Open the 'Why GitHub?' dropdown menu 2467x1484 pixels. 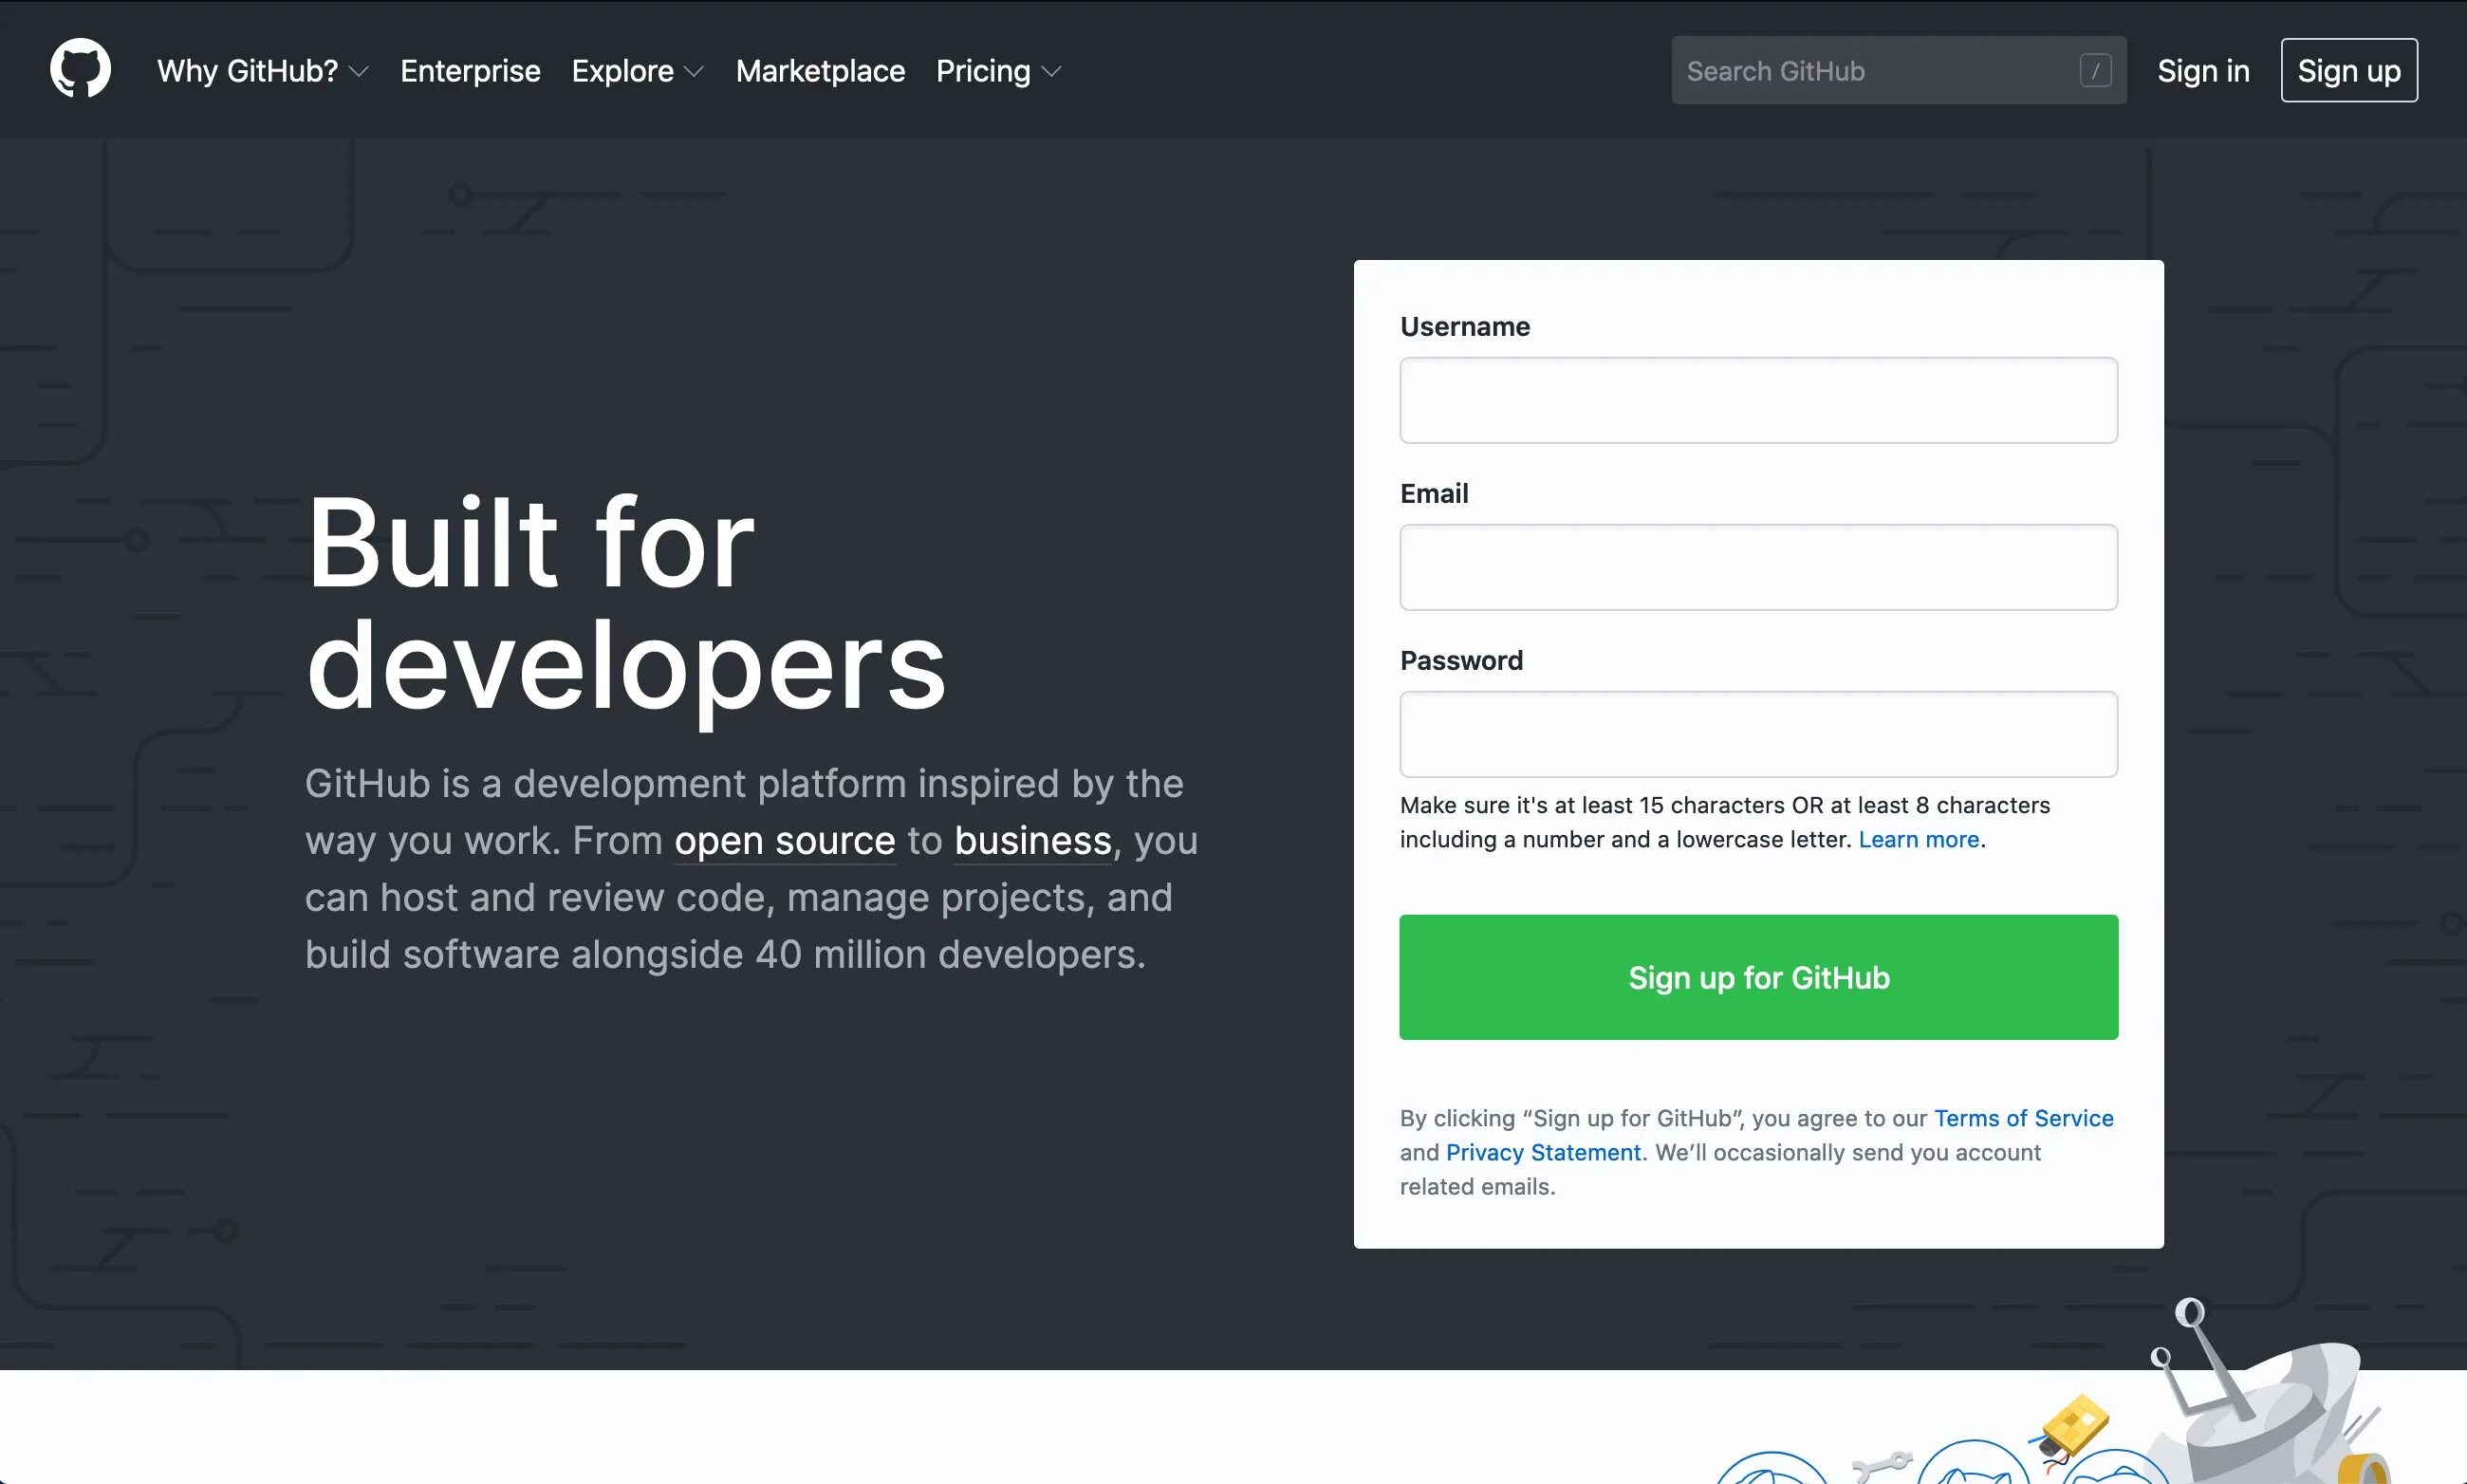[263, 70]
